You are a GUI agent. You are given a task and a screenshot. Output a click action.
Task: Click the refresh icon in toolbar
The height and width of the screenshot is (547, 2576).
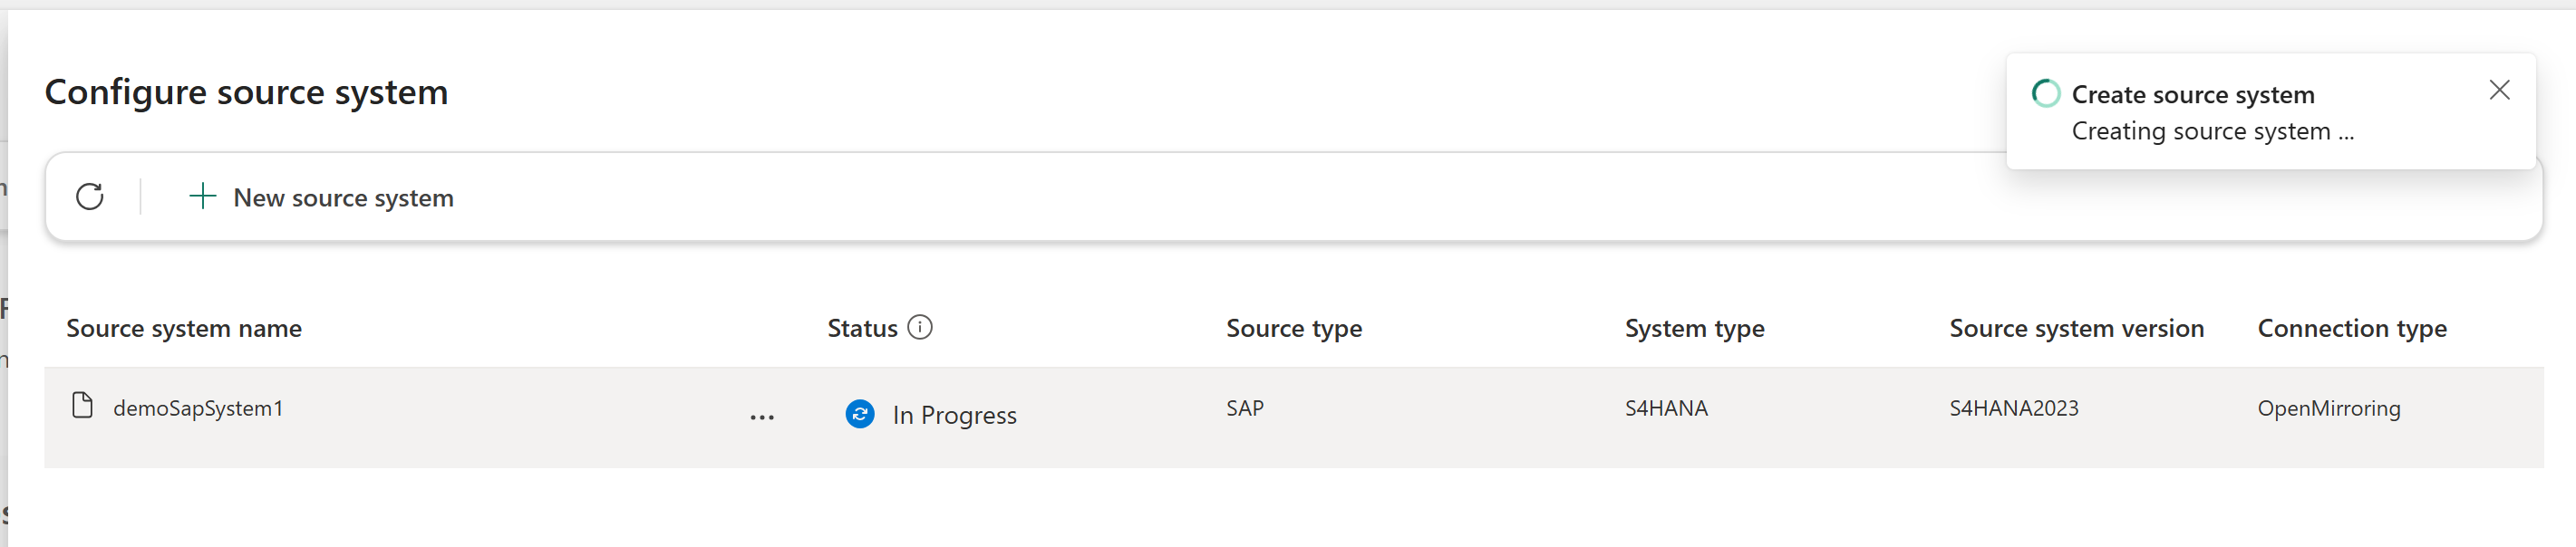[90, 197]
